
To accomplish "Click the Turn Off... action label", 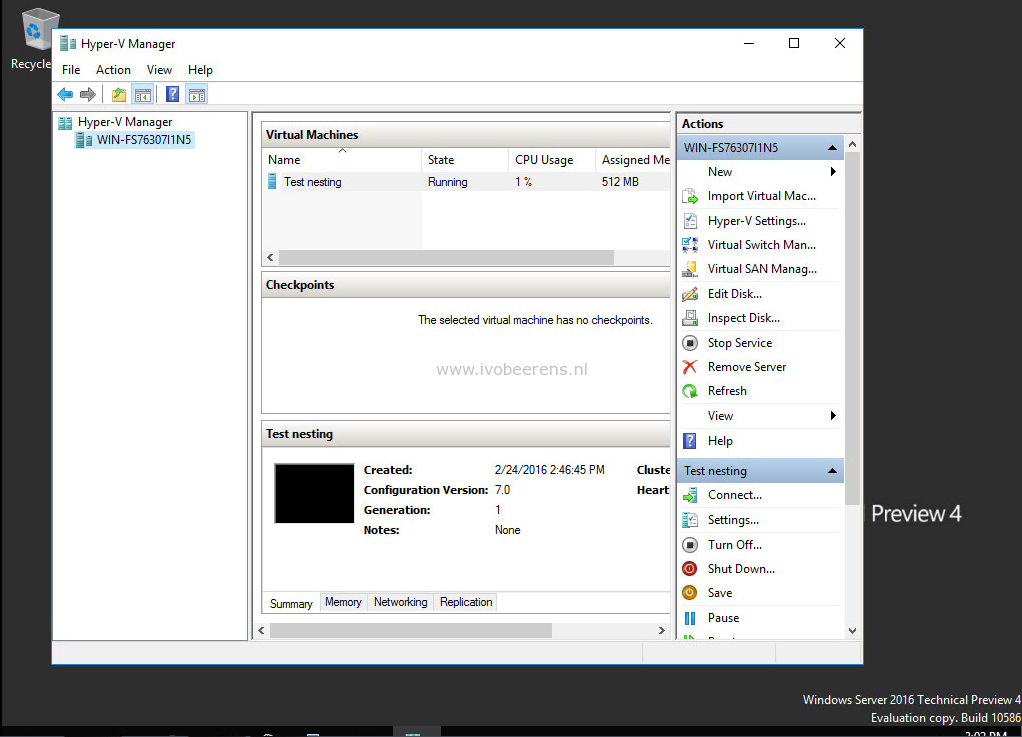I will (x=735, y=545).
